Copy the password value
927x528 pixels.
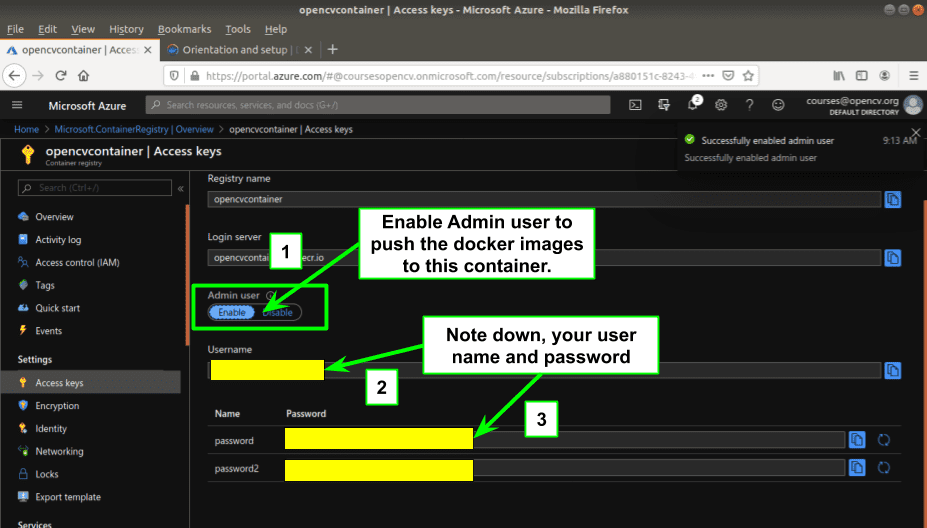click(x=857, y=440)
